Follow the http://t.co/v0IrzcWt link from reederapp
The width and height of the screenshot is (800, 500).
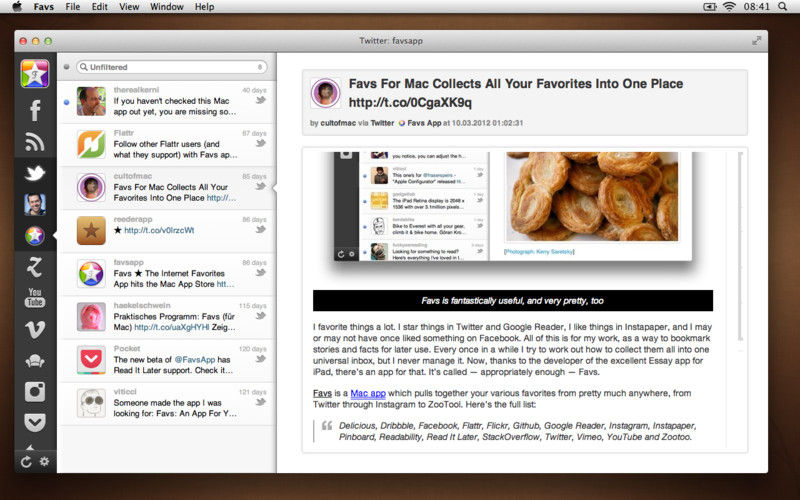pyautogui.click(x=159, y=230)
